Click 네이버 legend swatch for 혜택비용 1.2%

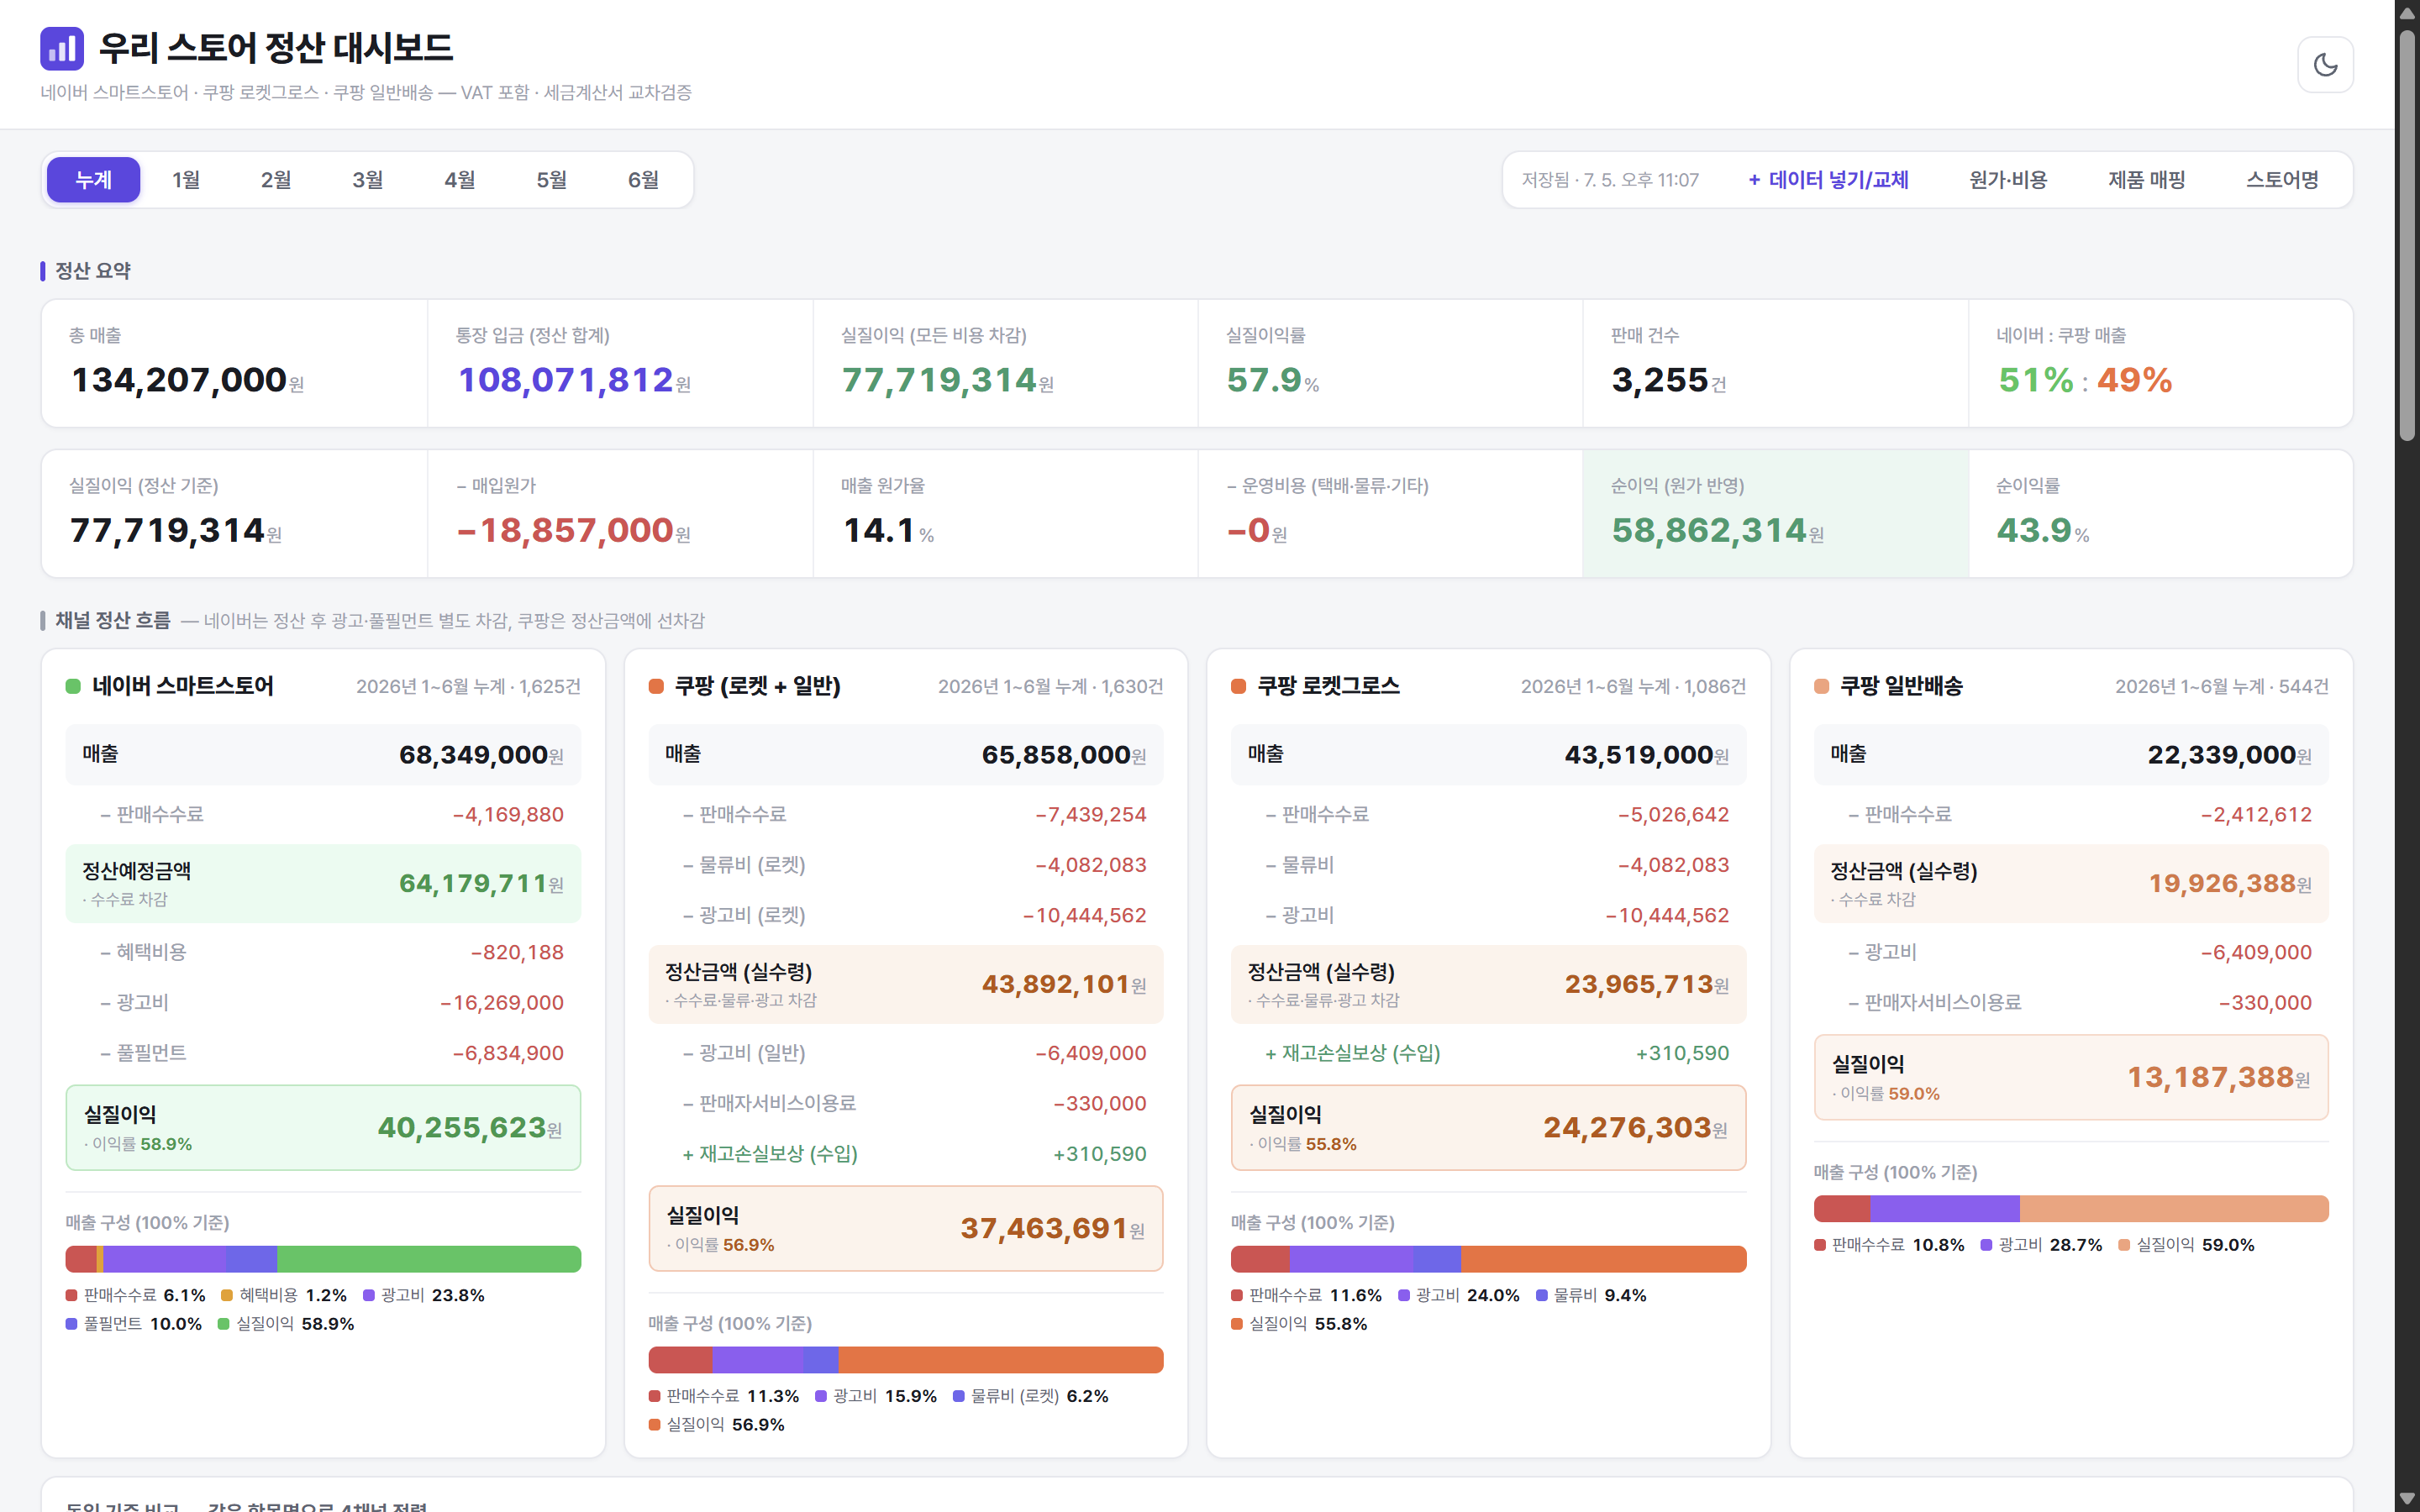tap(227, 1296)
